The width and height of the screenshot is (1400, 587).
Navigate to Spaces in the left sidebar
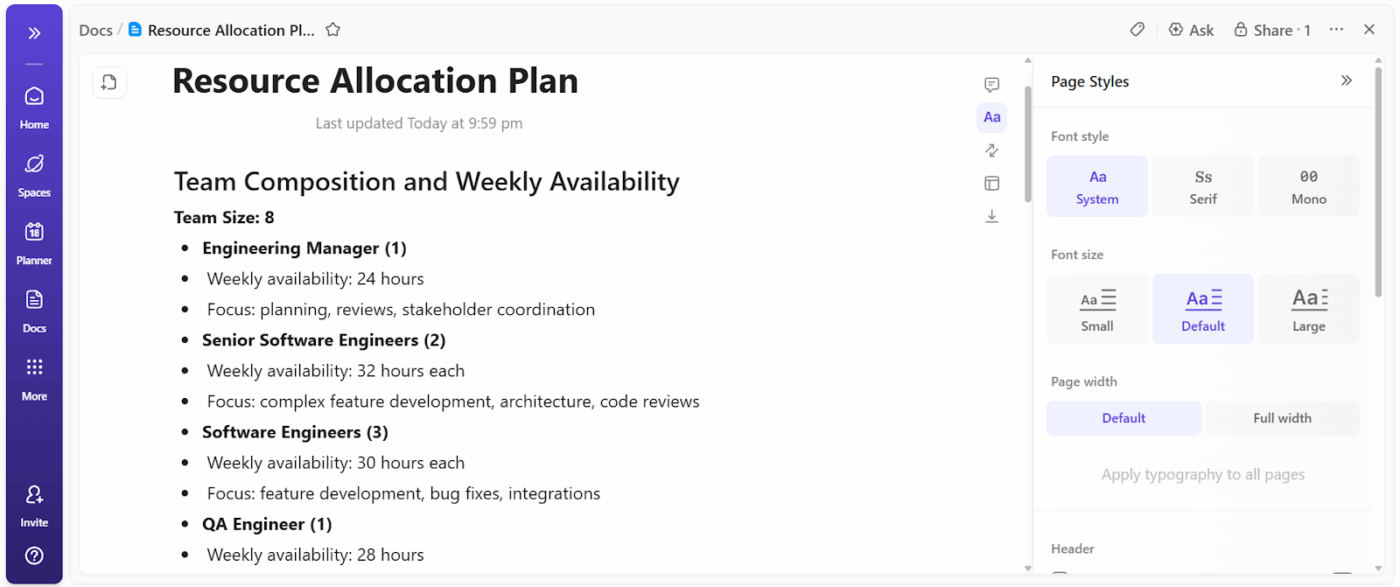point(34,170)
